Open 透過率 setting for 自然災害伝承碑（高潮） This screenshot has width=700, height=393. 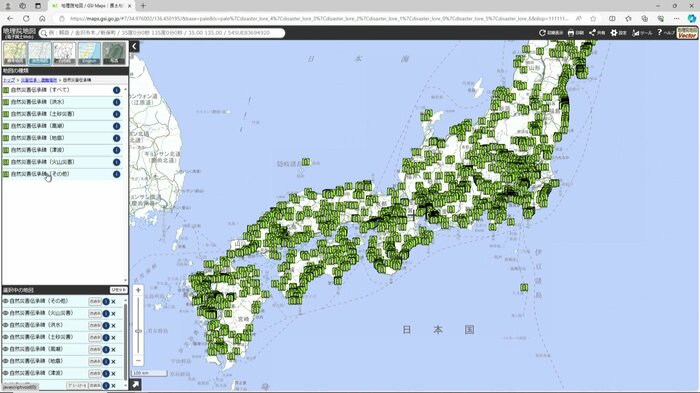point(95,350)
